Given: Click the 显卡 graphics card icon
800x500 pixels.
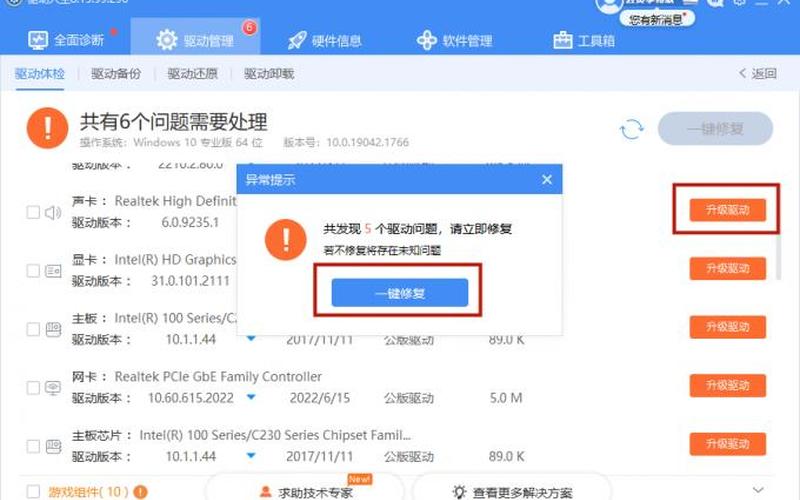Looking at the screenshot, I should 53,270.
